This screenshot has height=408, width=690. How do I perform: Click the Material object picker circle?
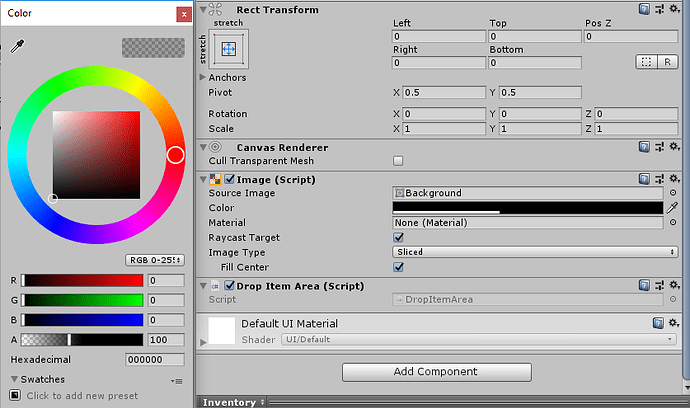(x=673, y=223)
